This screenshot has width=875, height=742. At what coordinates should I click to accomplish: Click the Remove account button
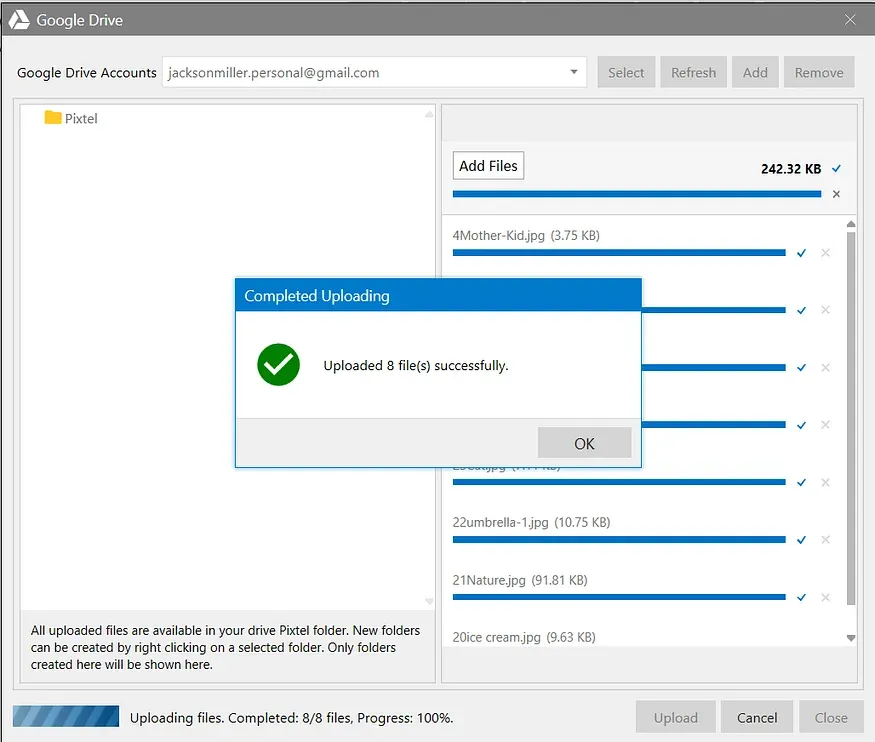pos(819,72)
